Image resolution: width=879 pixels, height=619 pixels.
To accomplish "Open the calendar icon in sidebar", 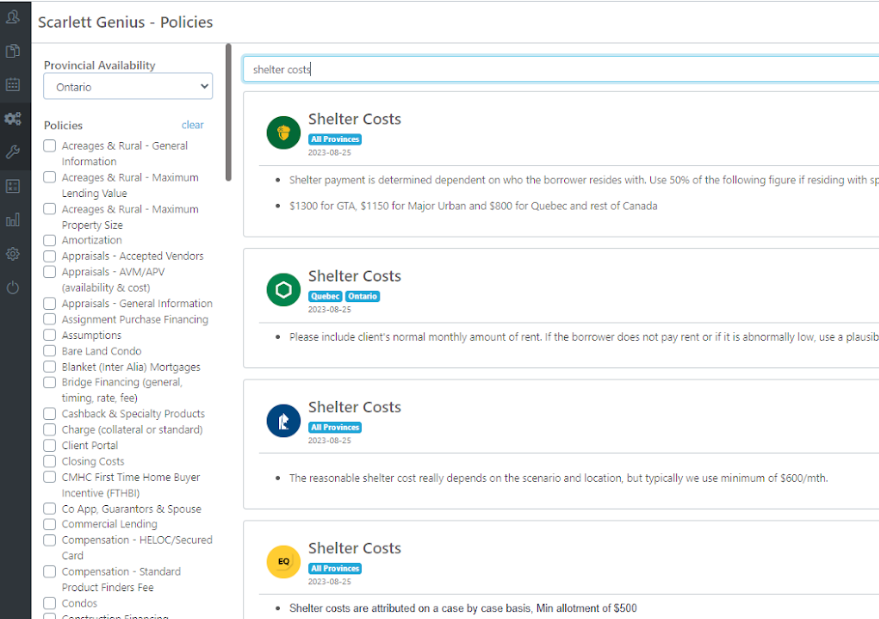I will click(x=12, y=85).
